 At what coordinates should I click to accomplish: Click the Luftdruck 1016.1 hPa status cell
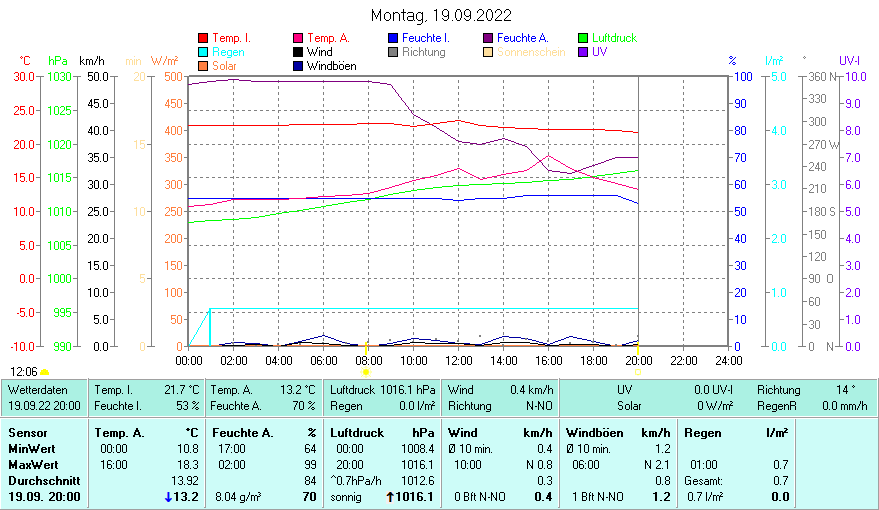(383, 390)
